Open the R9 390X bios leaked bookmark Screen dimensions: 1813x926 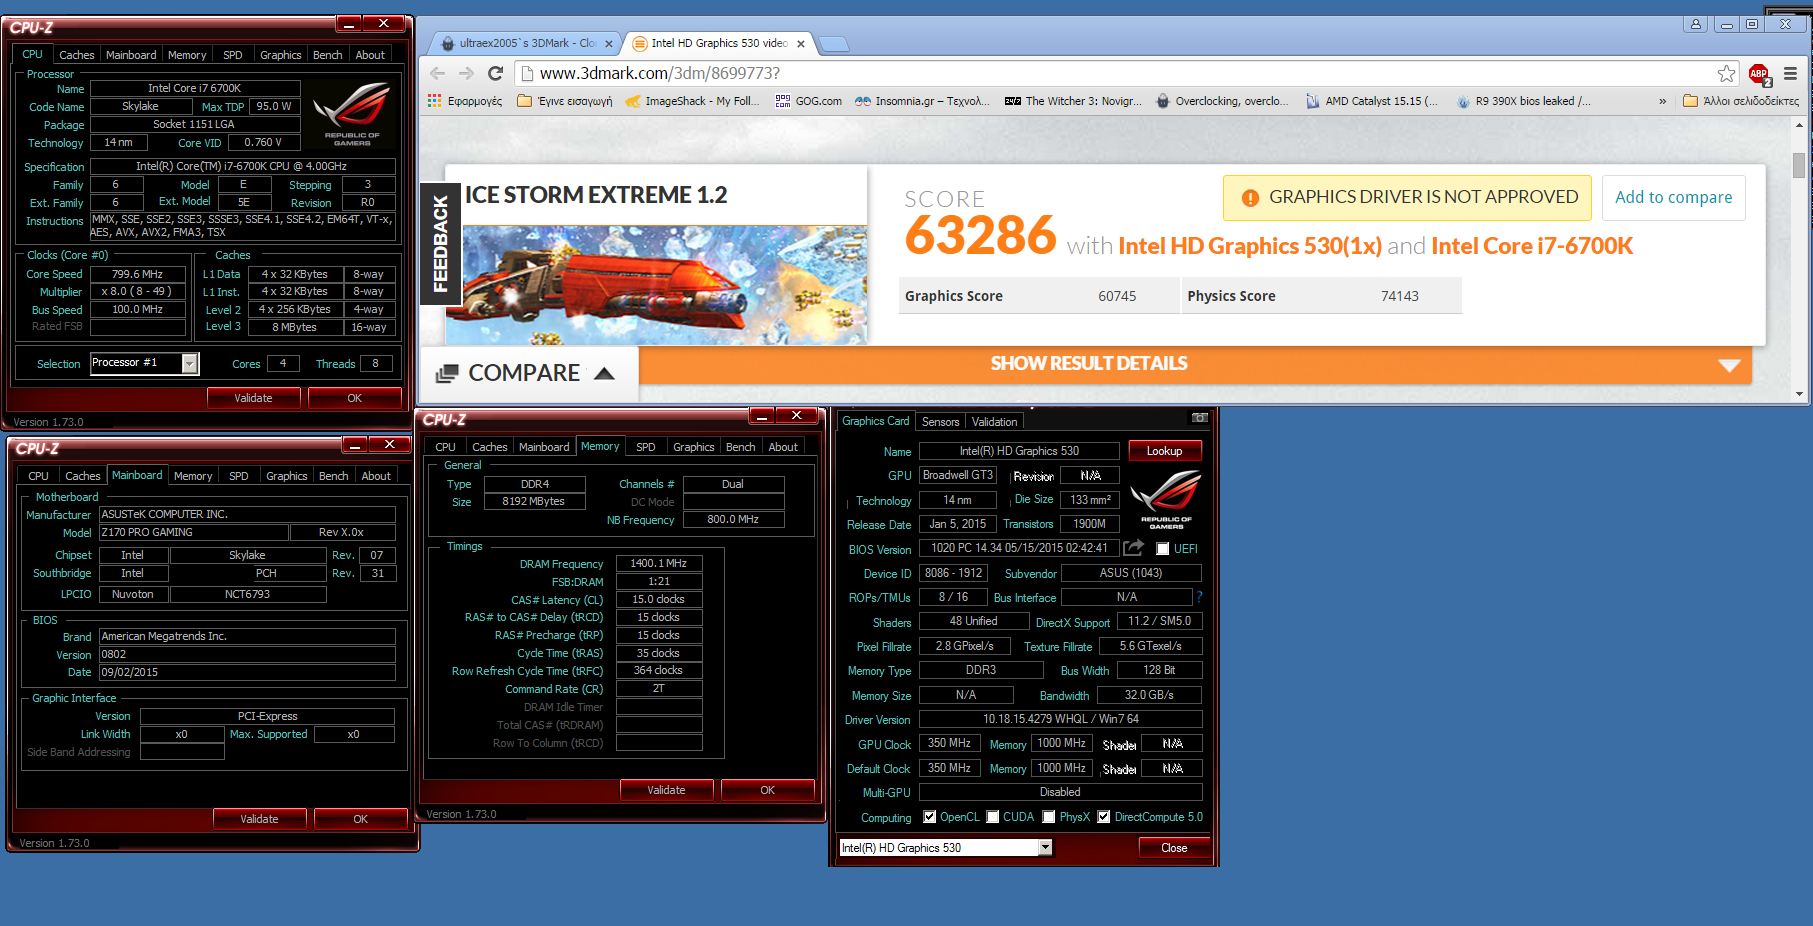click(1523, 101)
